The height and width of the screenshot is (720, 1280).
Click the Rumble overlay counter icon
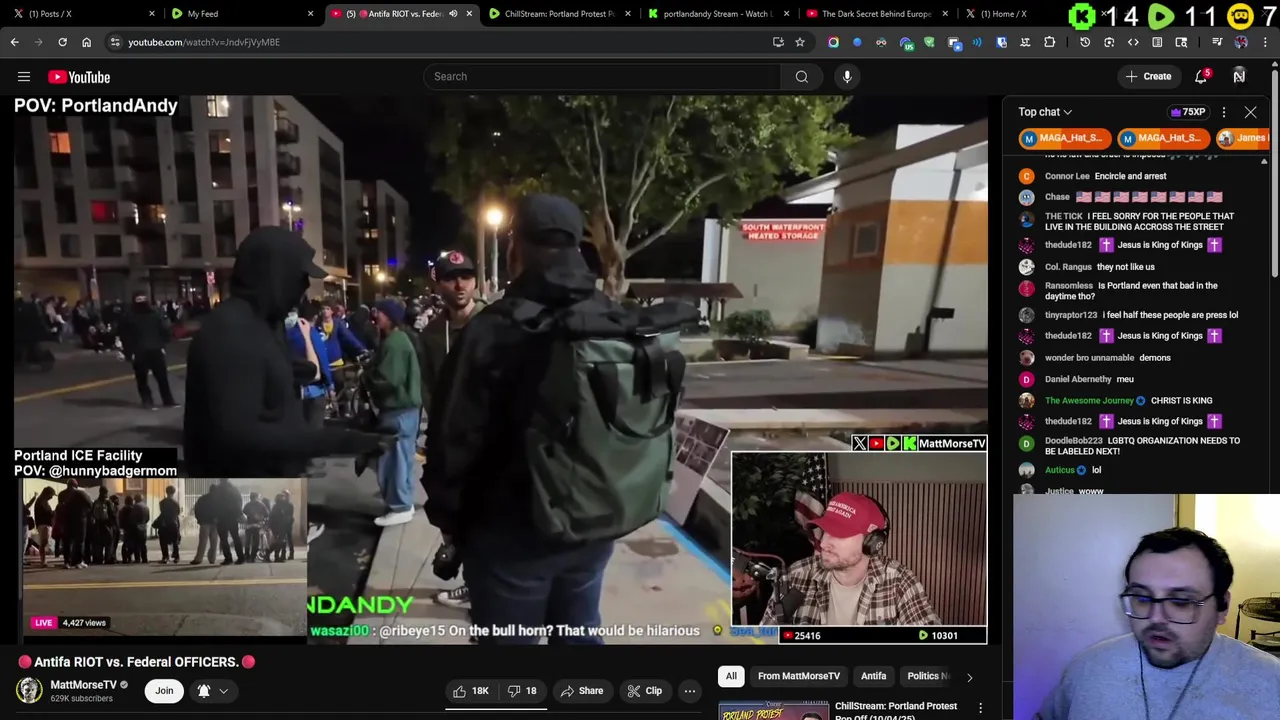click(1160, 16)
